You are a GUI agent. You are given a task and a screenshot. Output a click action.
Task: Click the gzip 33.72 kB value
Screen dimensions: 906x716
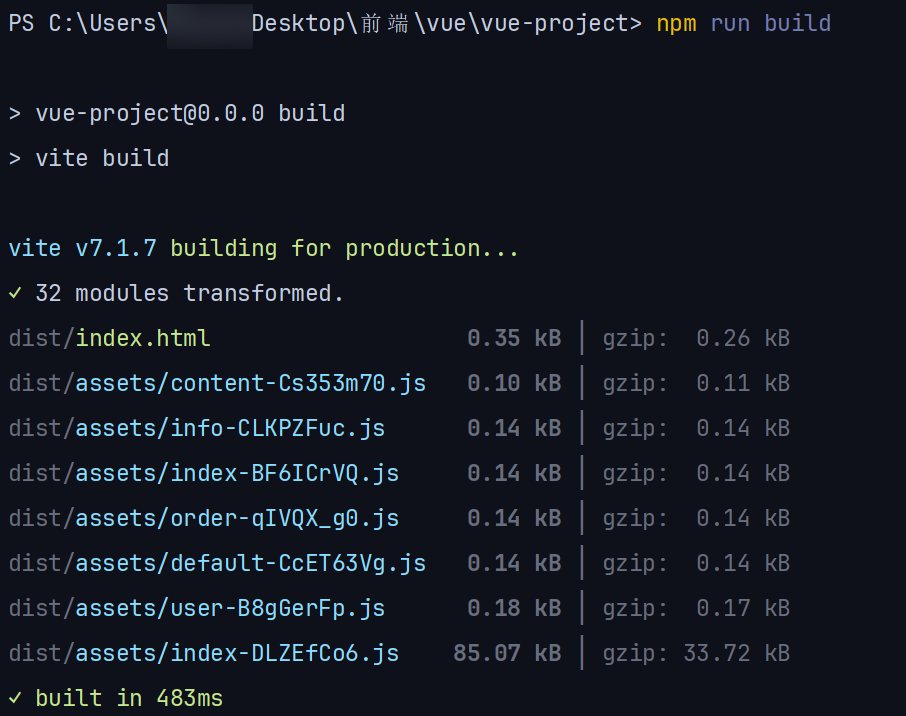point(737,653)
